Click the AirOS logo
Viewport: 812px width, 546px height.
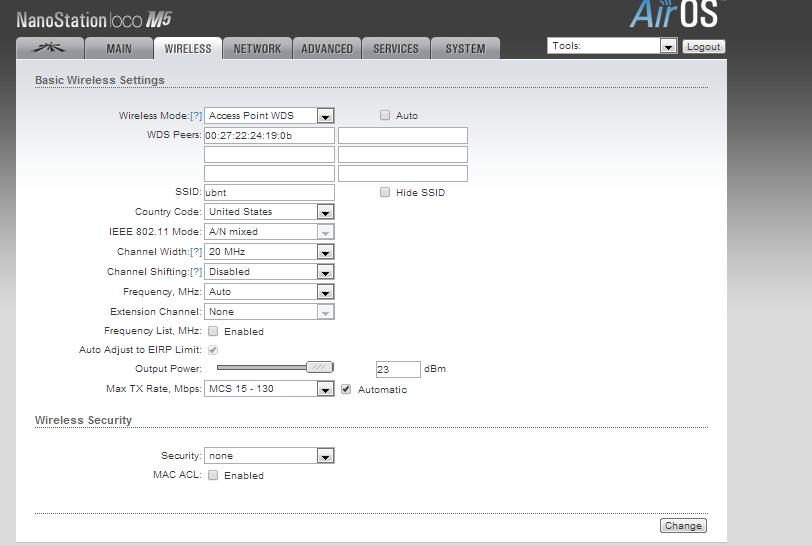[675, 14]
